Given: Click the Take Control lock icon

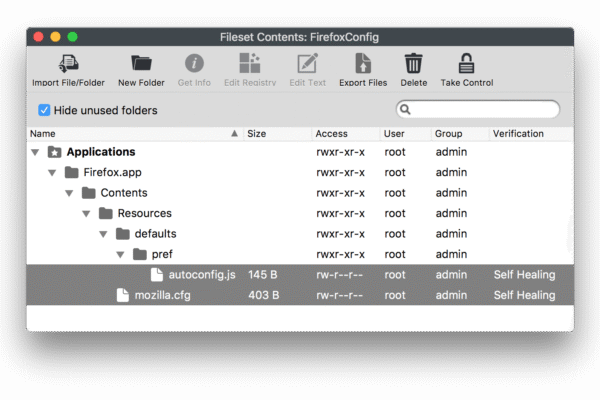Looking at the screenshot, I should [x=466, y=64].
